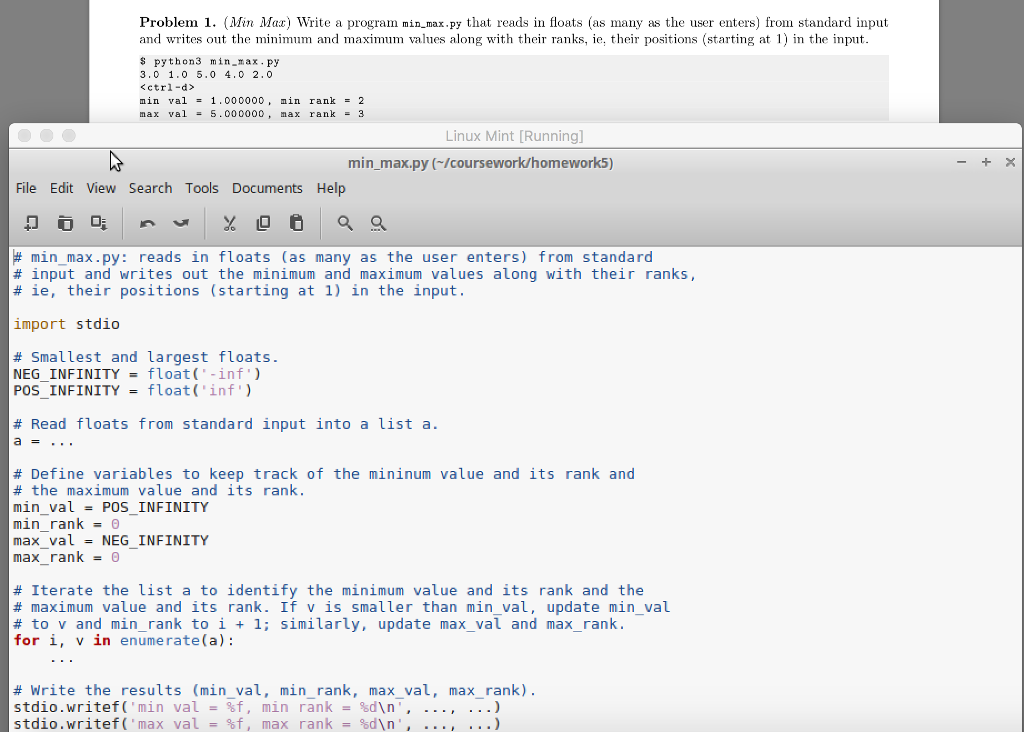Screen dimensions: 1024x732
Task: Click stdio.writef 'max val' line
Action: (x=257, y=724)
